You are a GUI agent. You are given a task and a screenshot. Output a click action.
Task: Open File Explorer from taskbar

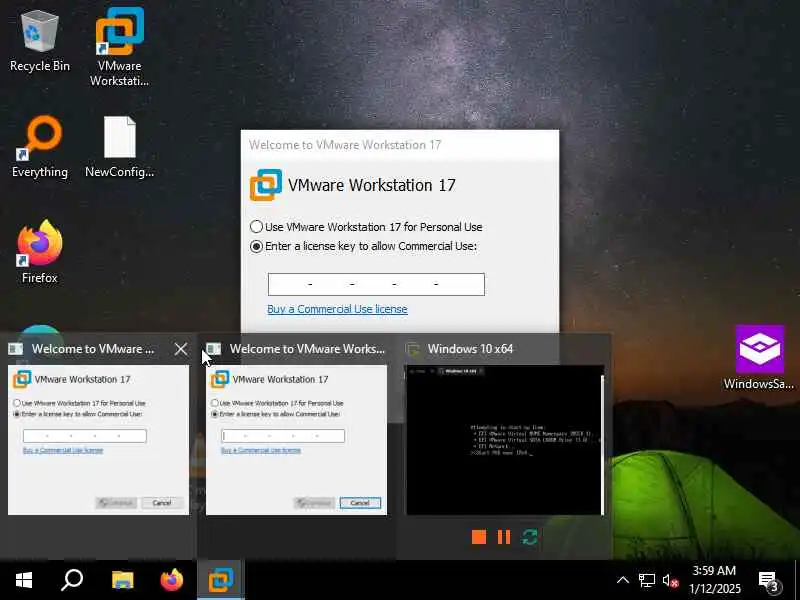[x=122, y=580]
